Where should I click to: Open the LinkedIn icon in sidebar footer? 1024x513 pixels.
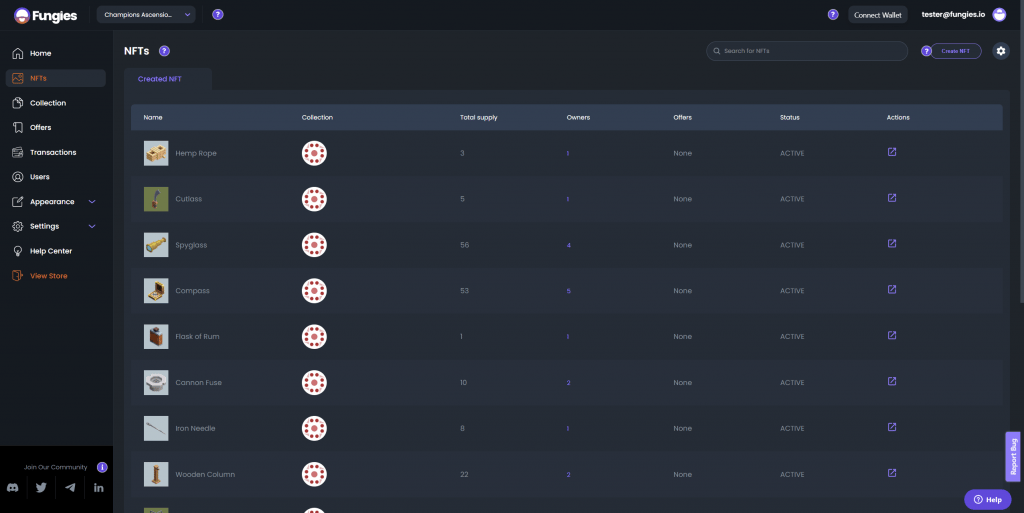tap(99, 488)
